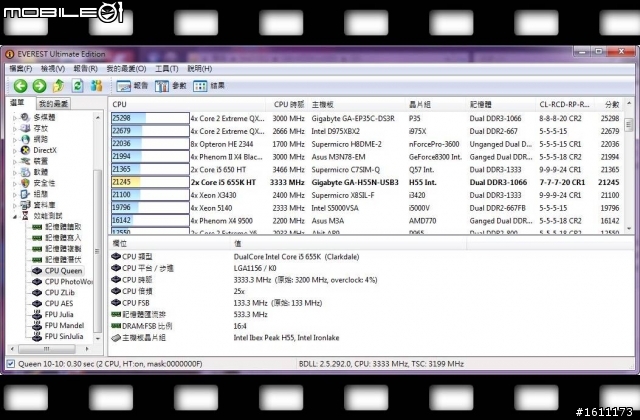This screenshot has width=640, height=420.
Task: Select the CPU PhotoWorxx benchmark chip icon
Action: click(37, 282)
